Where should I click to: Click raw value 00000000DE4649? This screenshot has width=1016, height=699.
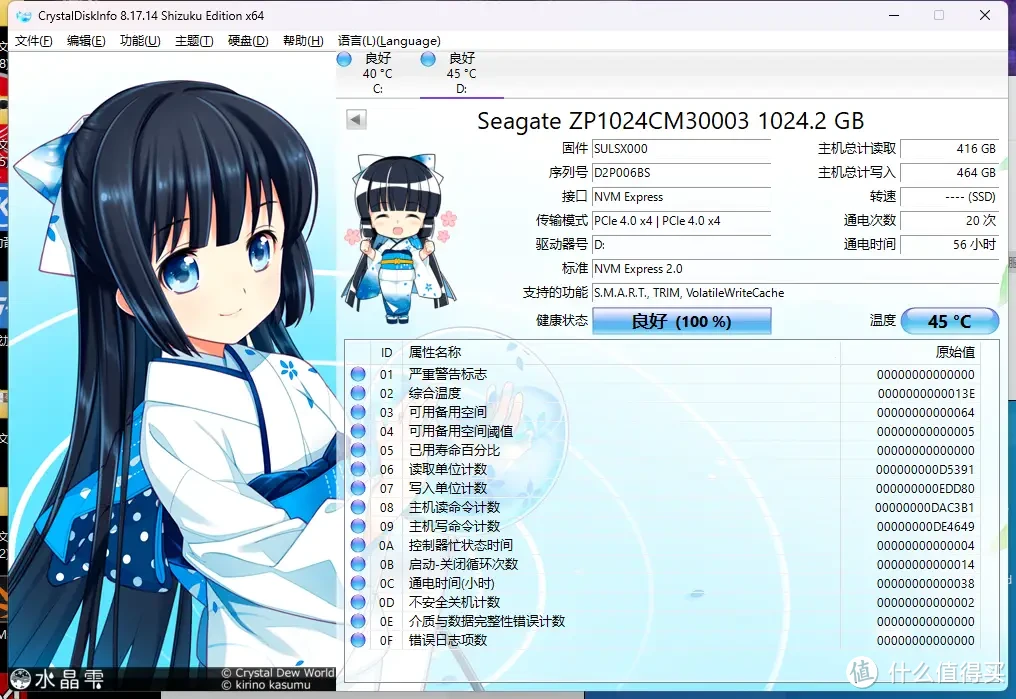tap(925, 527)
